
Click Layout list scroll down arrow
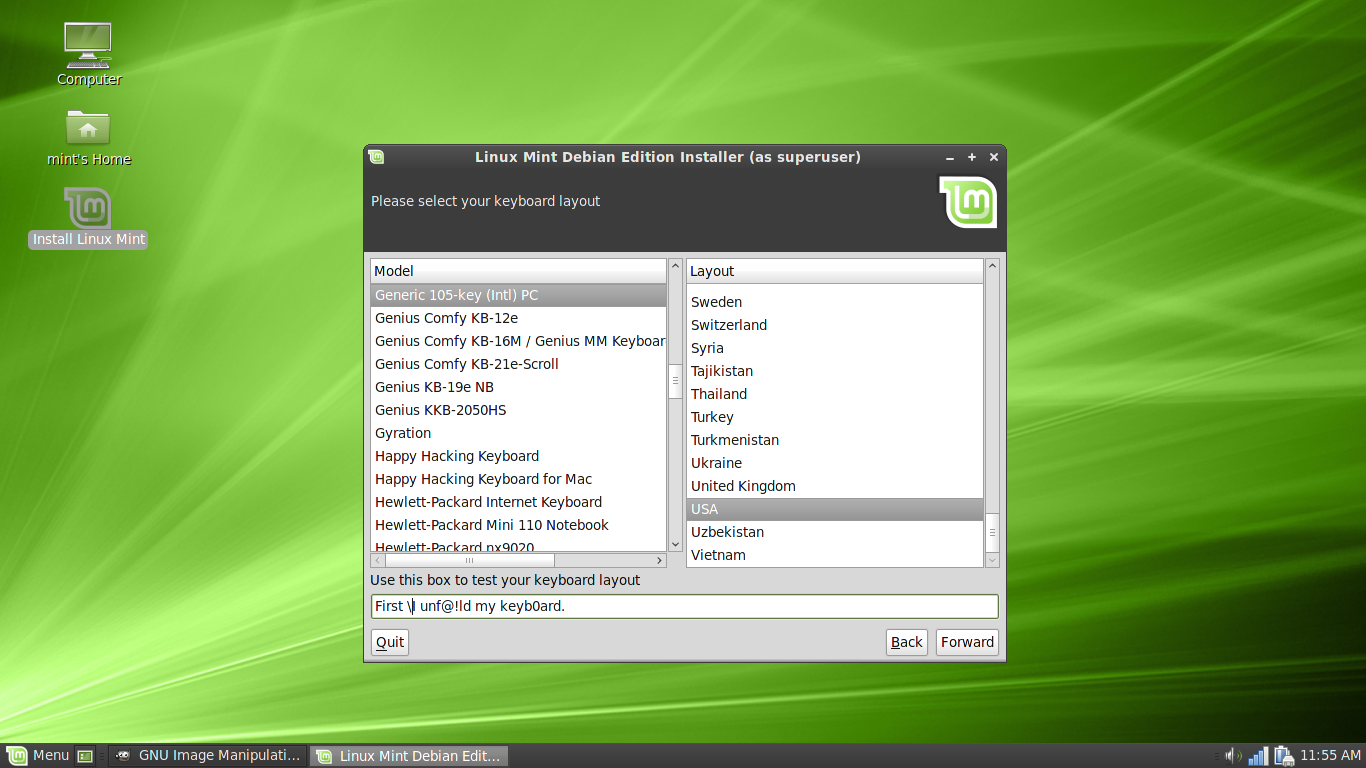pyautogui.click(x=992, y=560)
